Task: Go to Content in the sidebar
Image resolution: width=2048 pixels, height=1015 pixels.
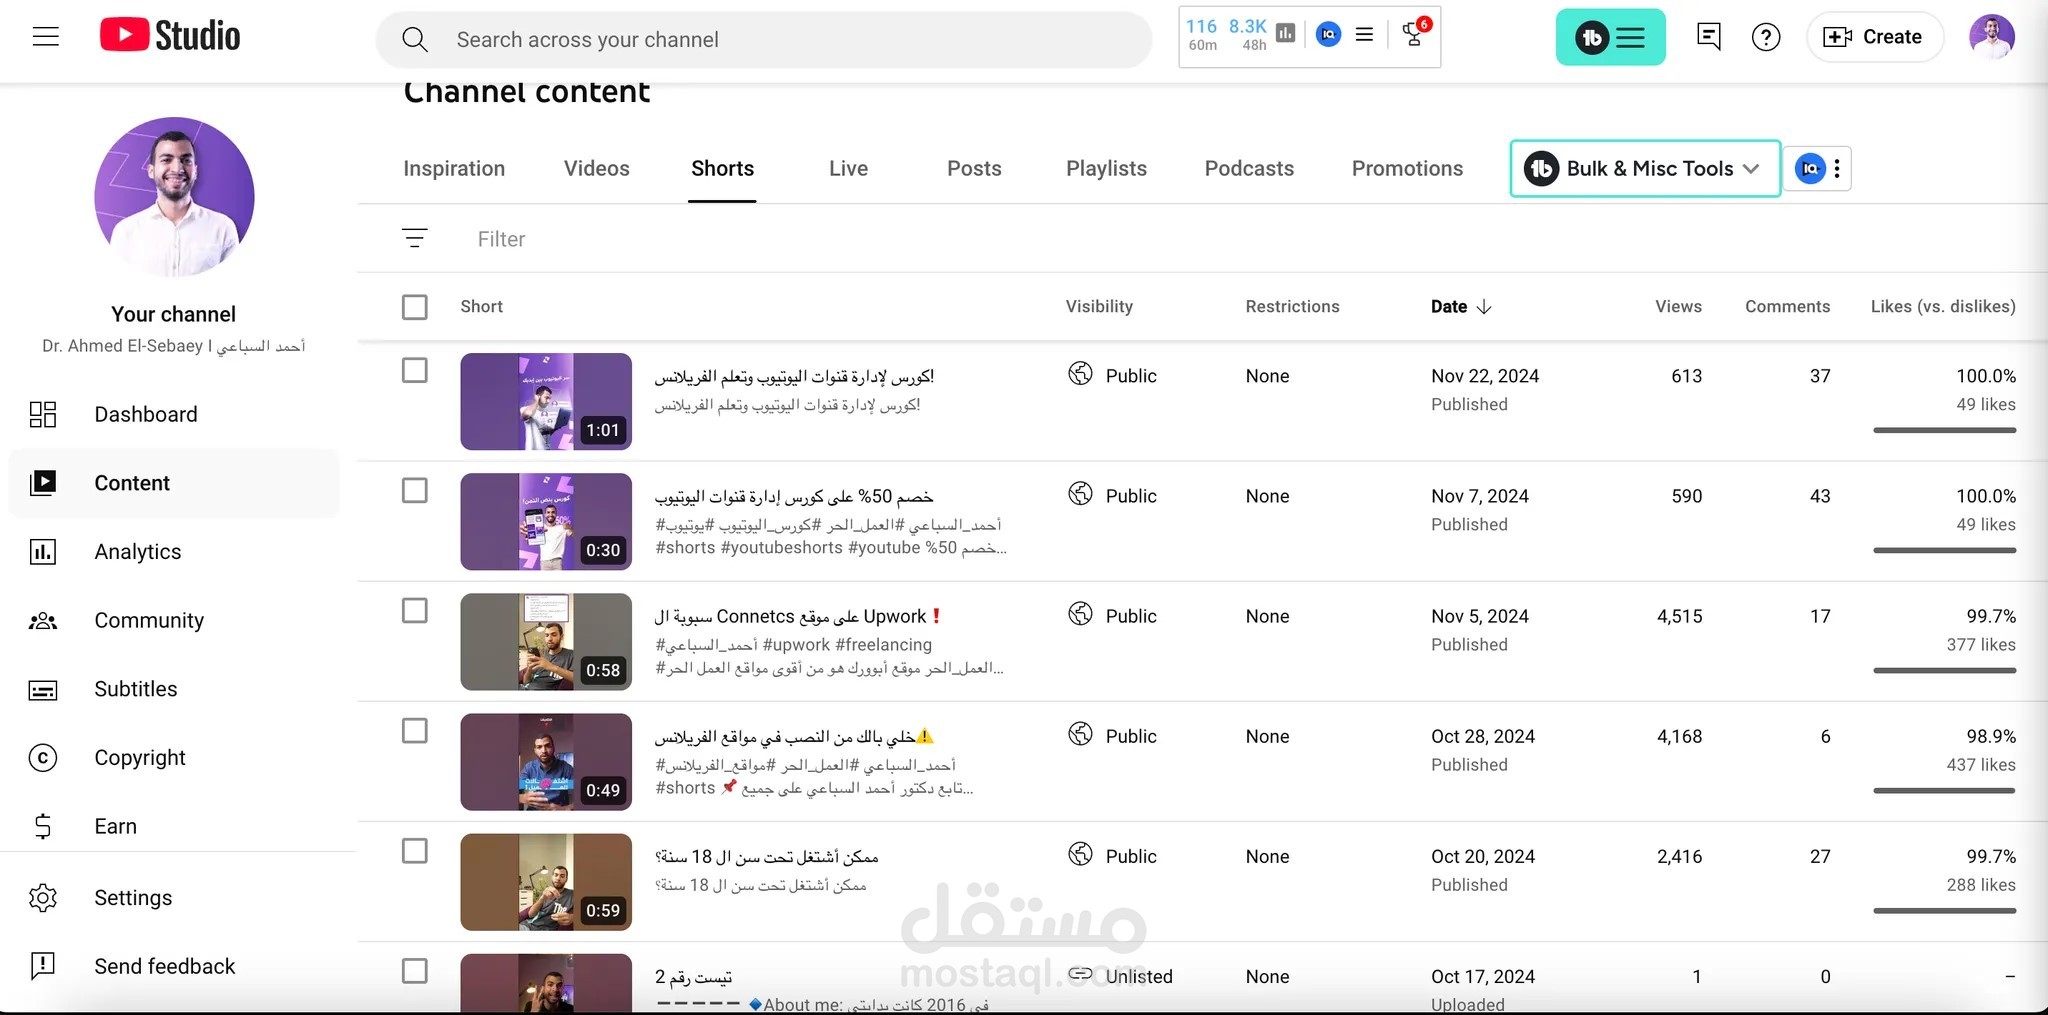Action: [x=174, y=483]
